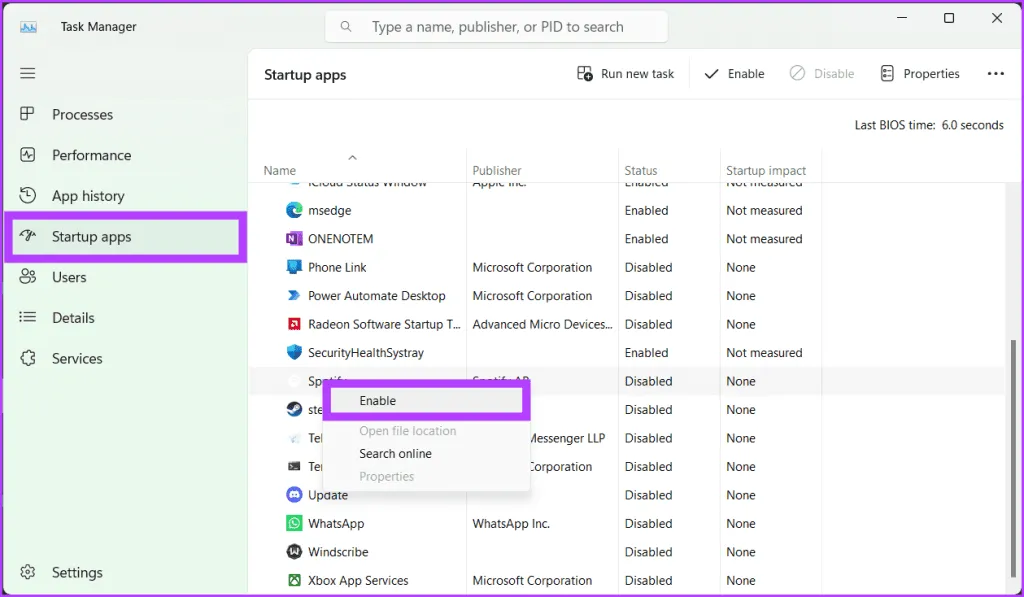Screen dimensions: 1024x597
Task: Open Task Manager Settings
Action: pos(77,573)
